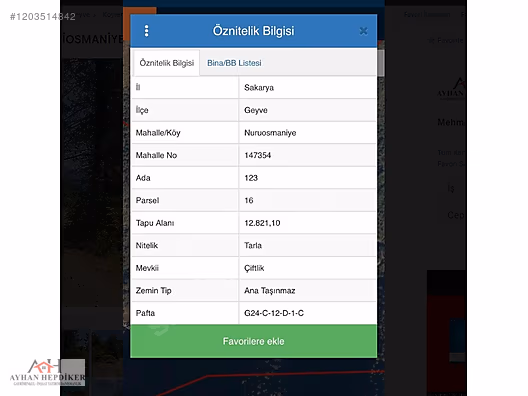Click the Mahalle/Köy label

(x=158, y=133)
